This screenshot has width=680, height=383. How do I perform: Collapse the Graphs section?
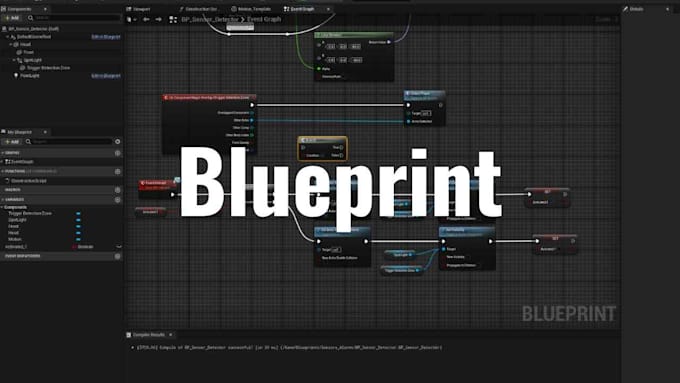pos(3,153)
